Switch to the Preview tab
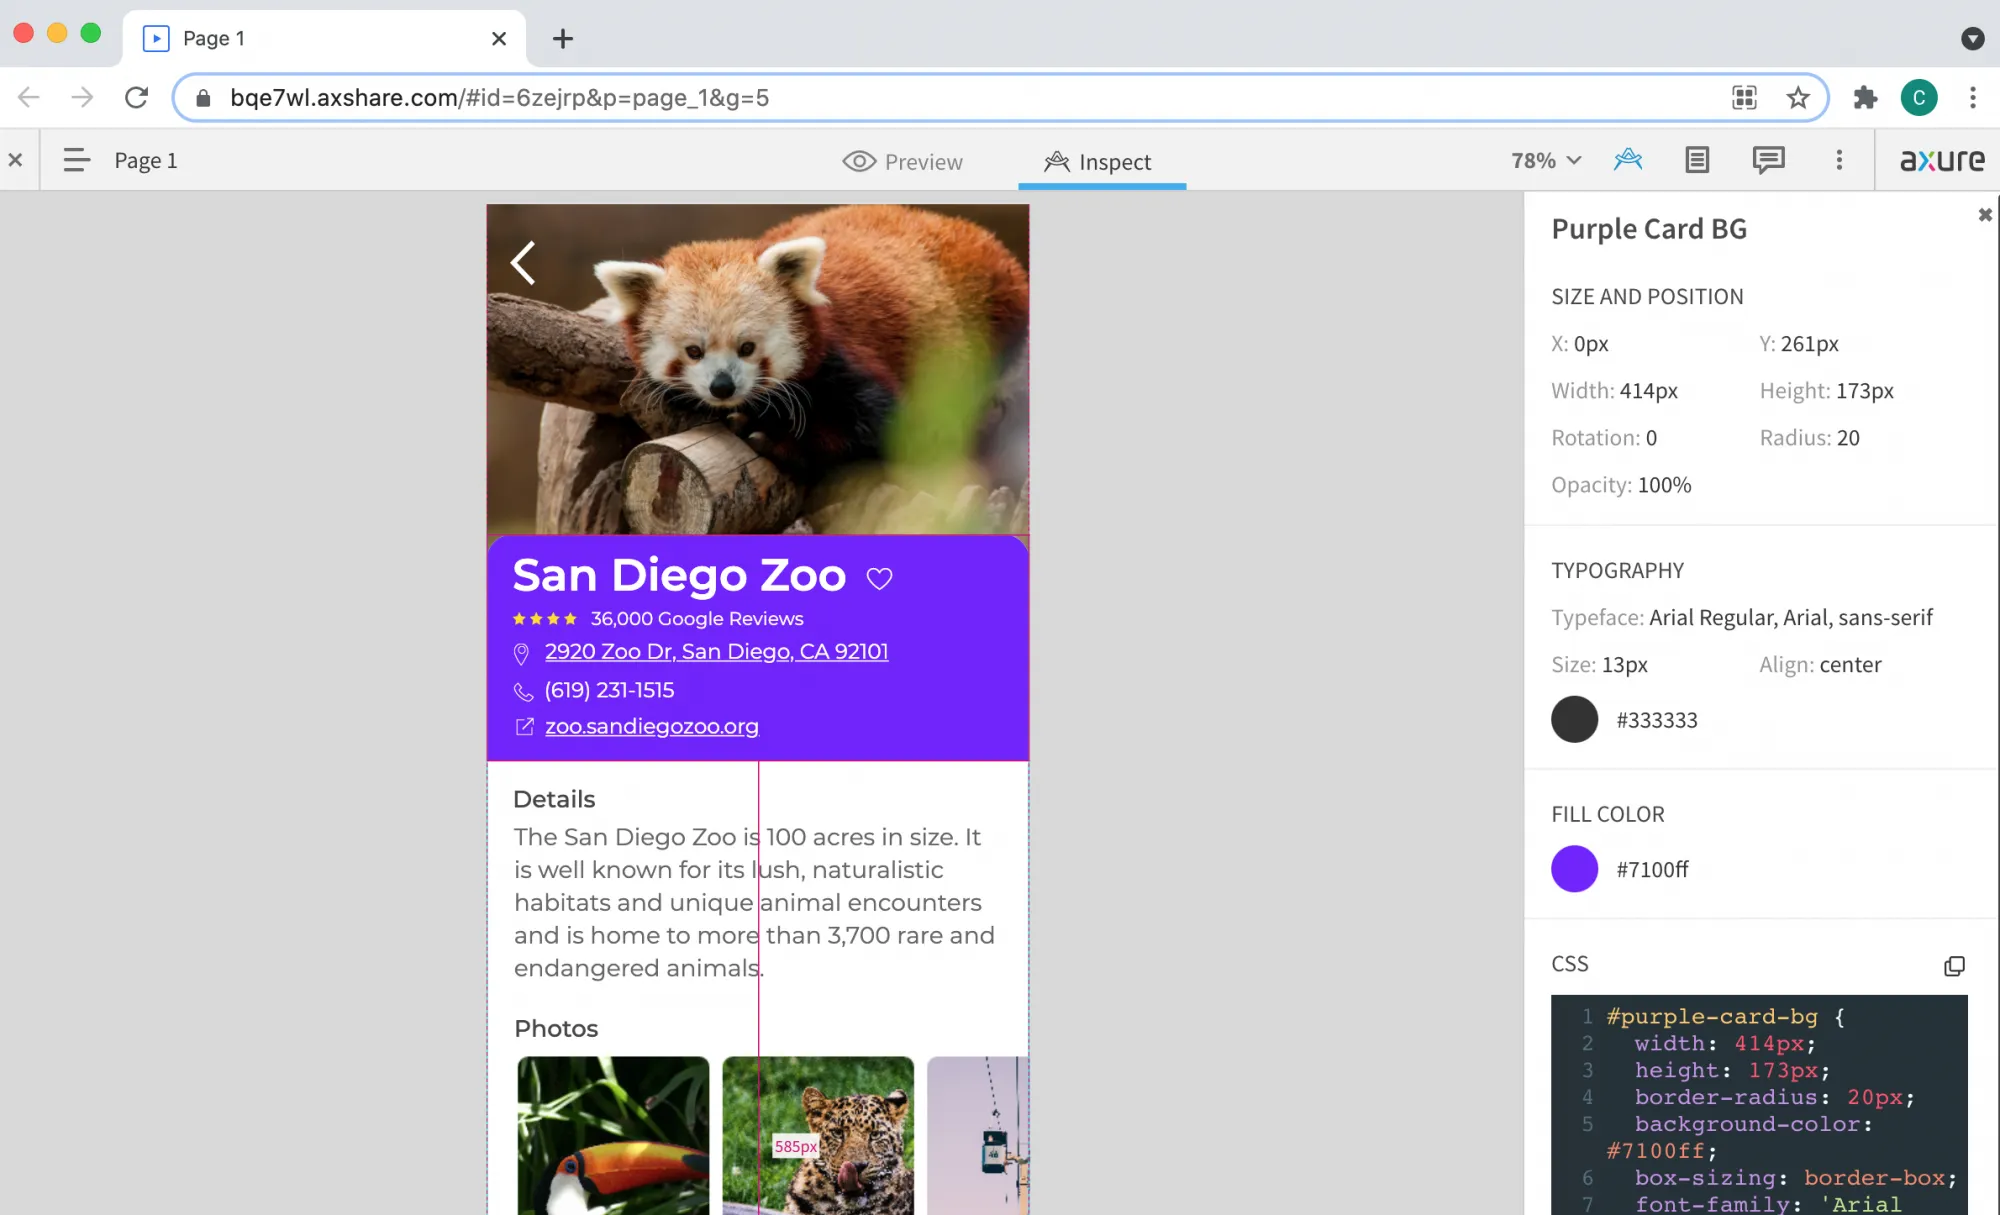2000x1215 pixels. click(x=902, y=161)
